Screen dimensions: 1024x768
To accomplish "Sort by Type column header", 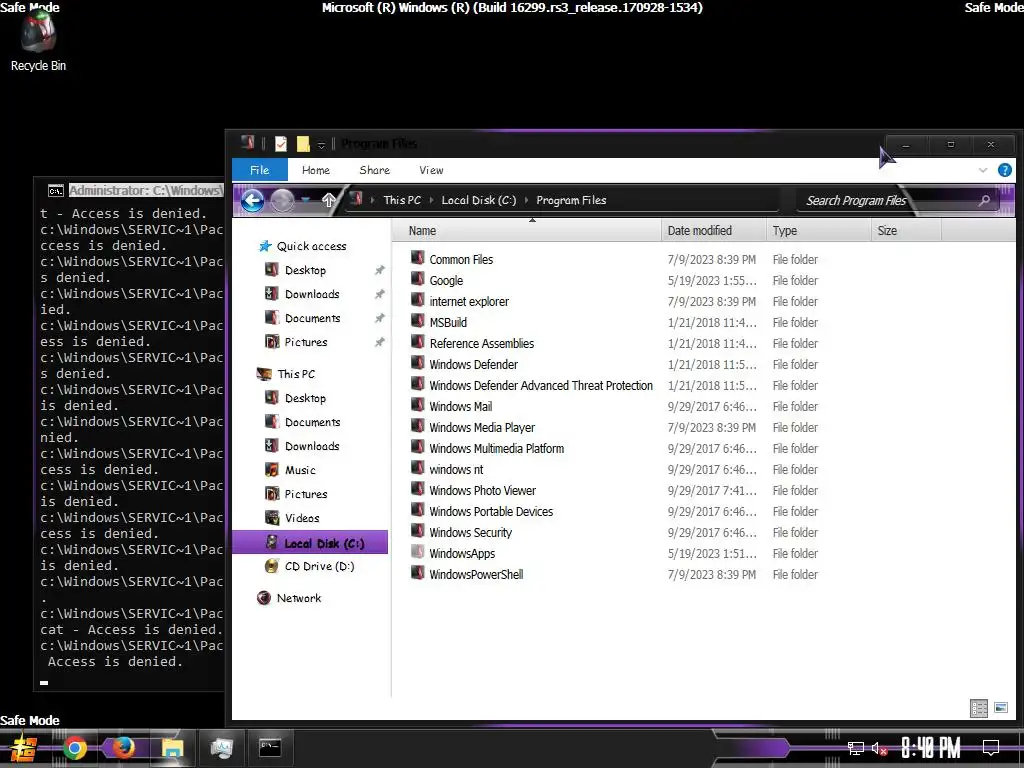I will pyautogui.click(x=818, y=231).
